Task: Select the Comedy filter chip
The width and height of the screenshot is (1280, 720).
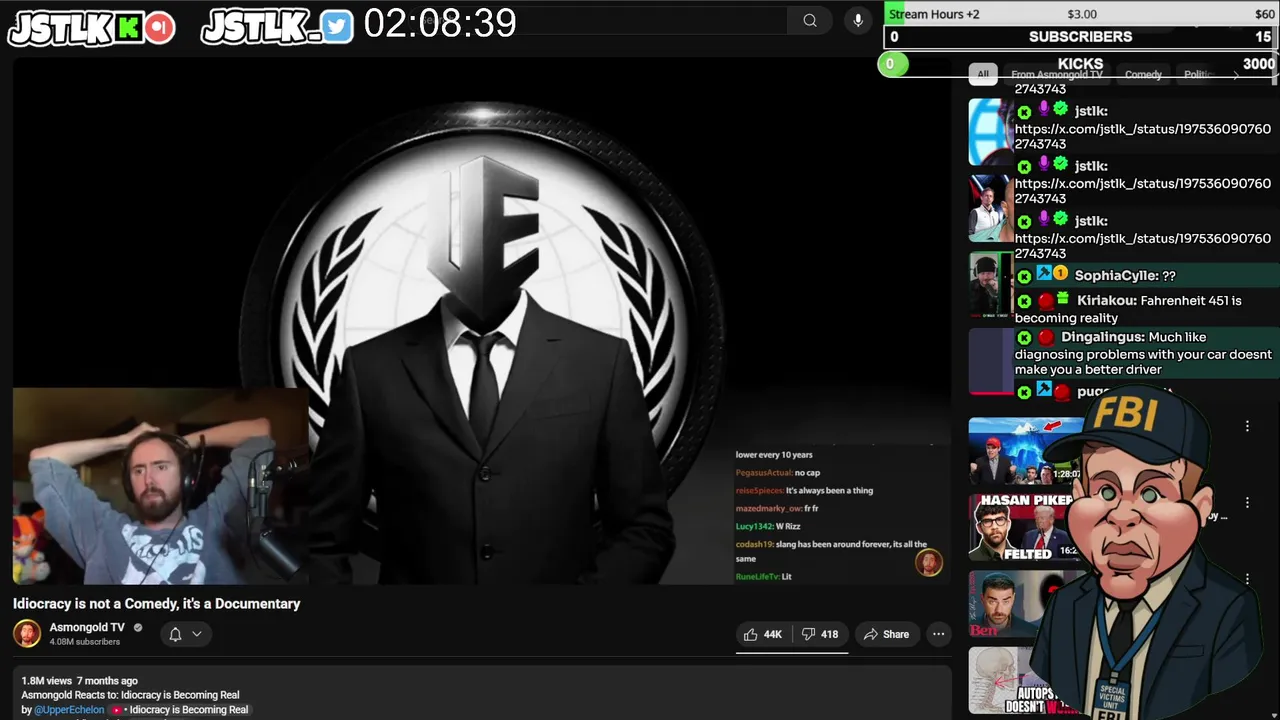Action: (x=1143, y=74)
